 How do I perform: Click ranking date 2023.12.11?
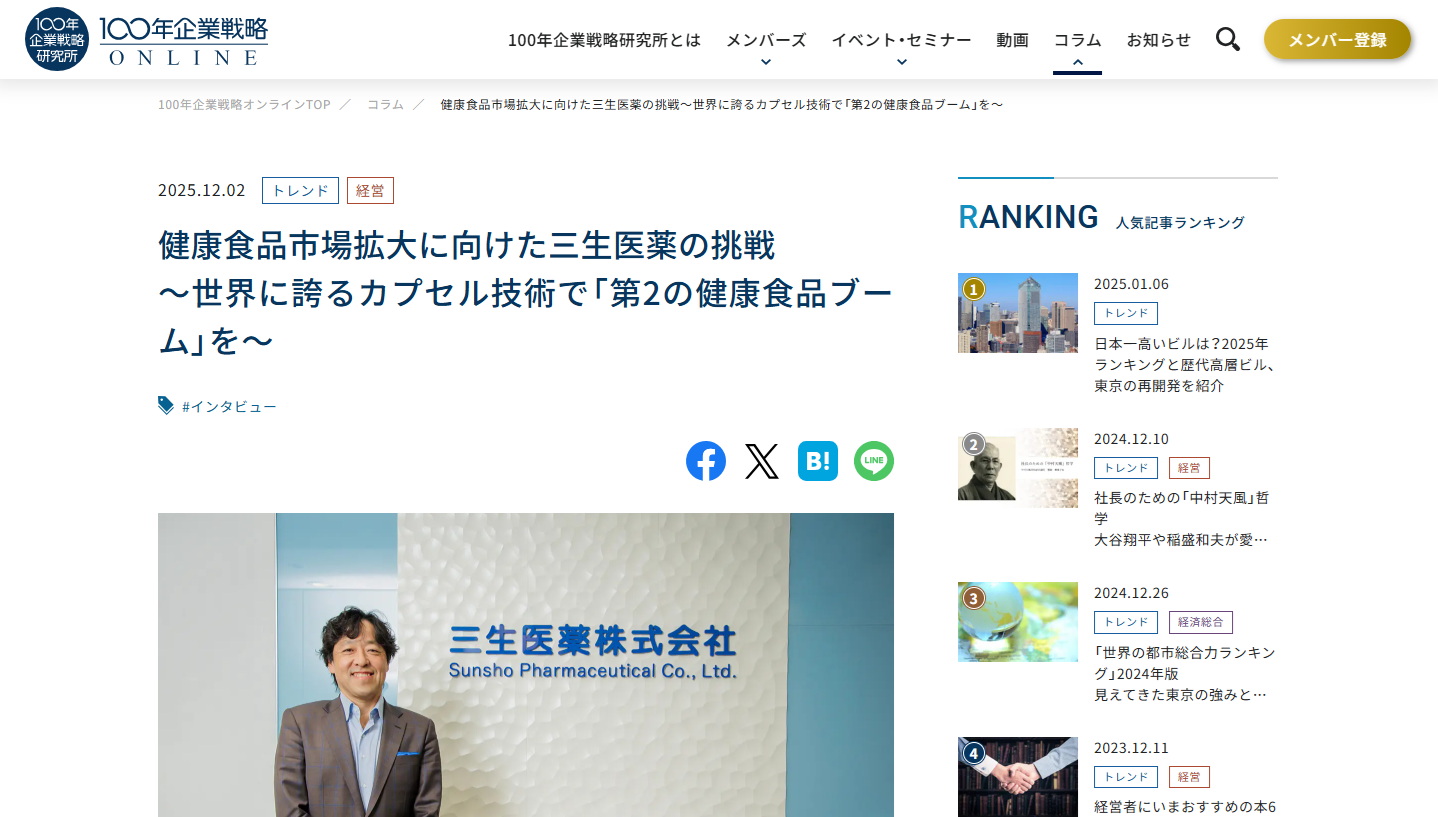tap(1131, 748)
